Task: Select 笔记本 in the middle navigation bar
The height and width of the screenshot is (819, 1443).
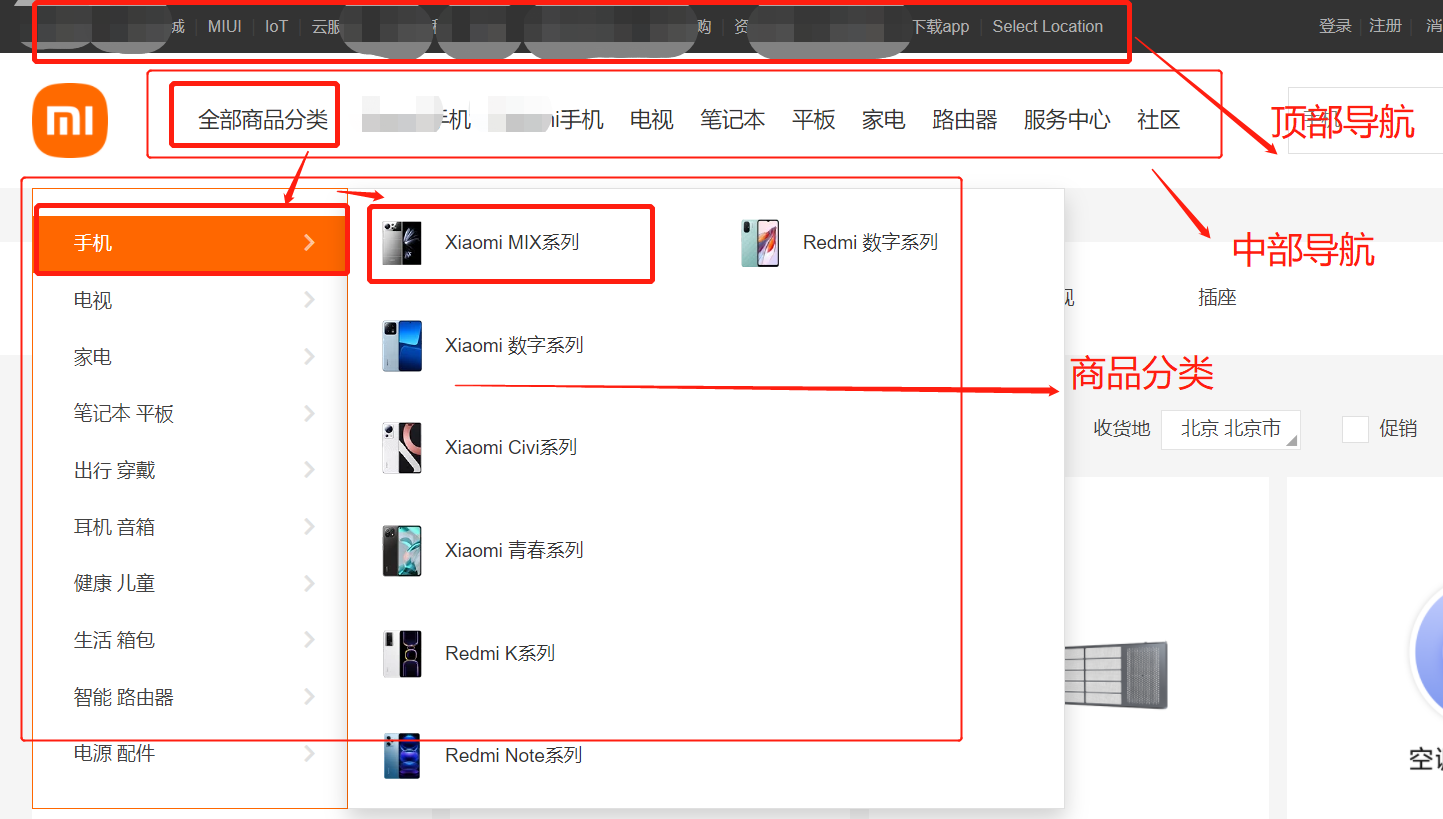Action: pos(733,120)
